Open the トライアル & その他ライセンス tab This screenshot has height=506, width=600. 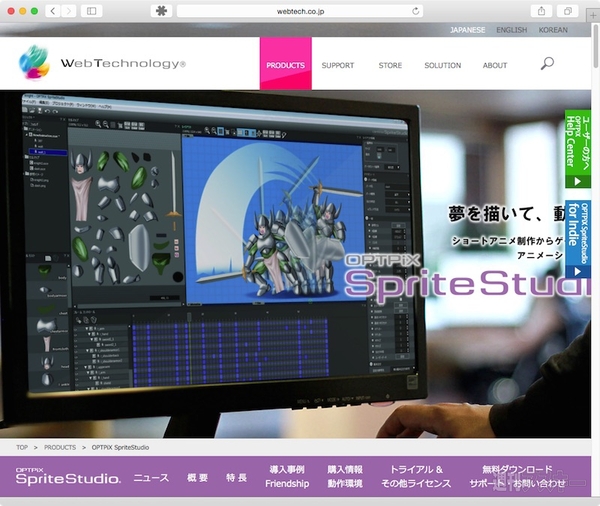(x=416, y=477)
